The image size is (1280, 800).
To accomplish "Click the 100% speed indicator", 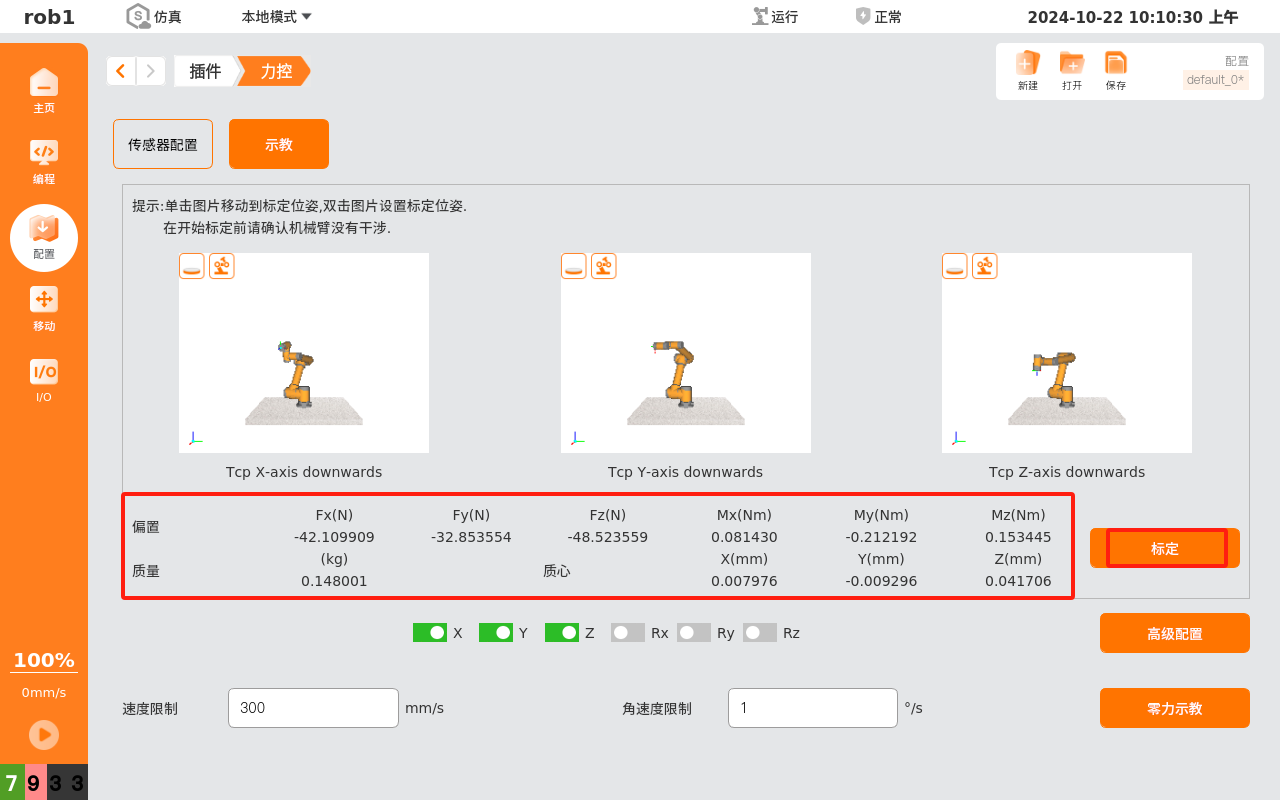I will click(44, 660).
